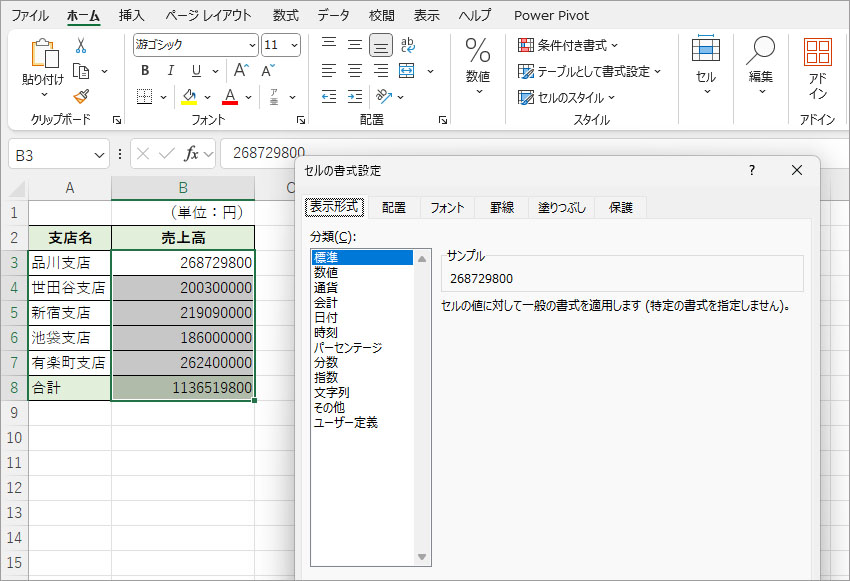Click Merge and Center icon
The height and width of the screenshot is (581, 850).
click(407, 70)
